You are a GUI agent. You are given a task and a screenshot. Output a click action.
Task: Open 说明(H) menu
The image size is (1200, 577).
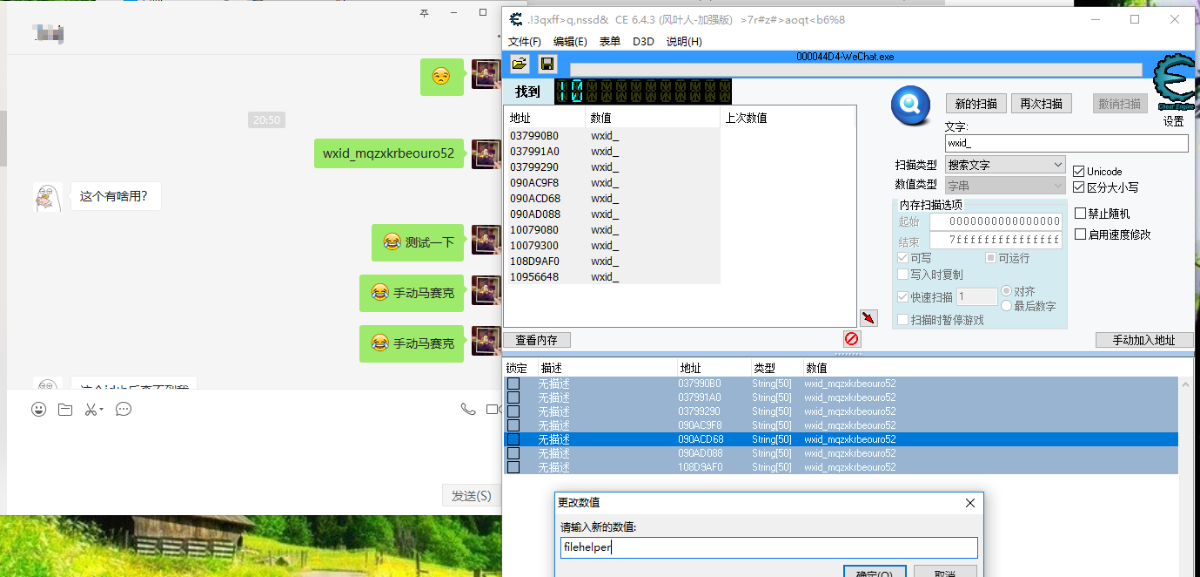(684, 42)
